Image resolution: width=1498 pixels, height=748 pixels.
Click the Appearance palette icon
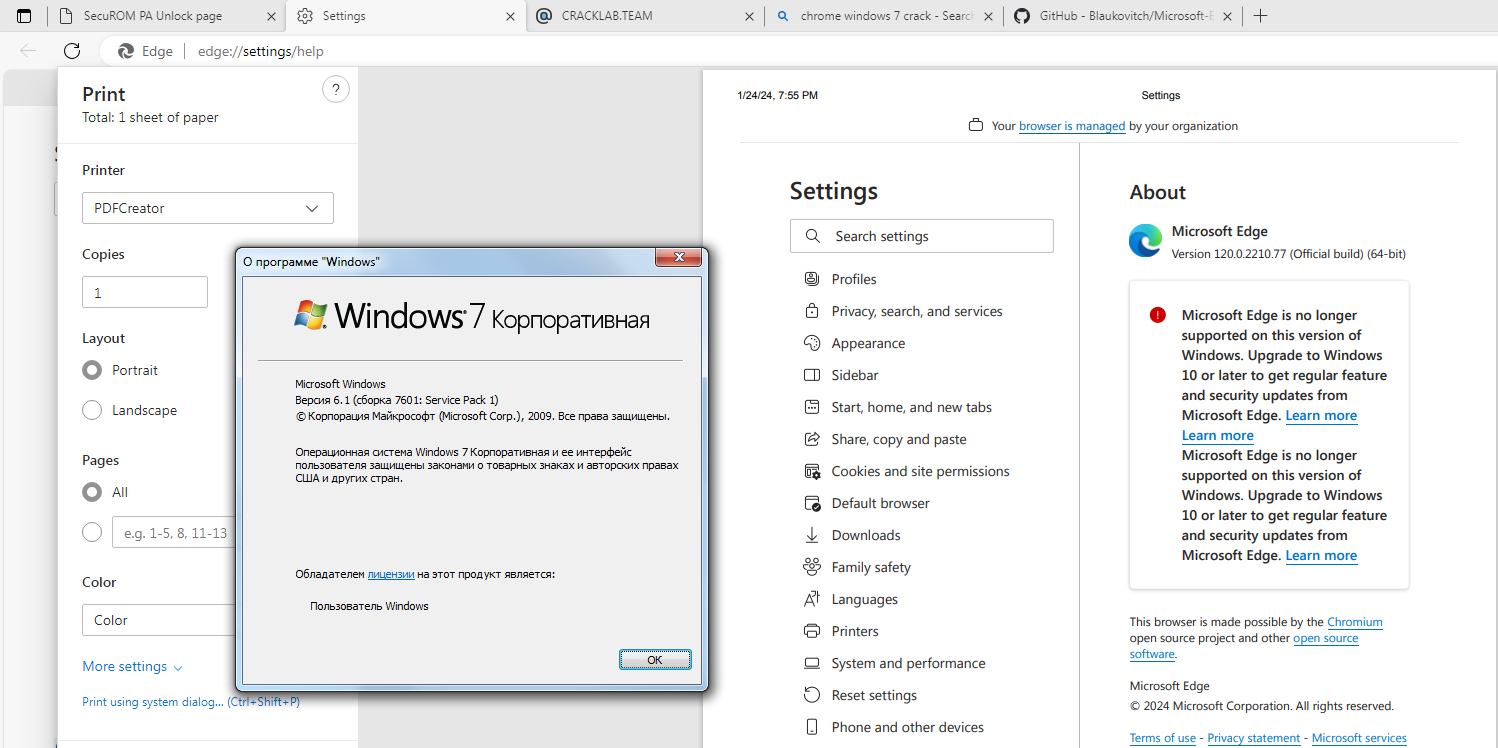(x=812, y=343)
